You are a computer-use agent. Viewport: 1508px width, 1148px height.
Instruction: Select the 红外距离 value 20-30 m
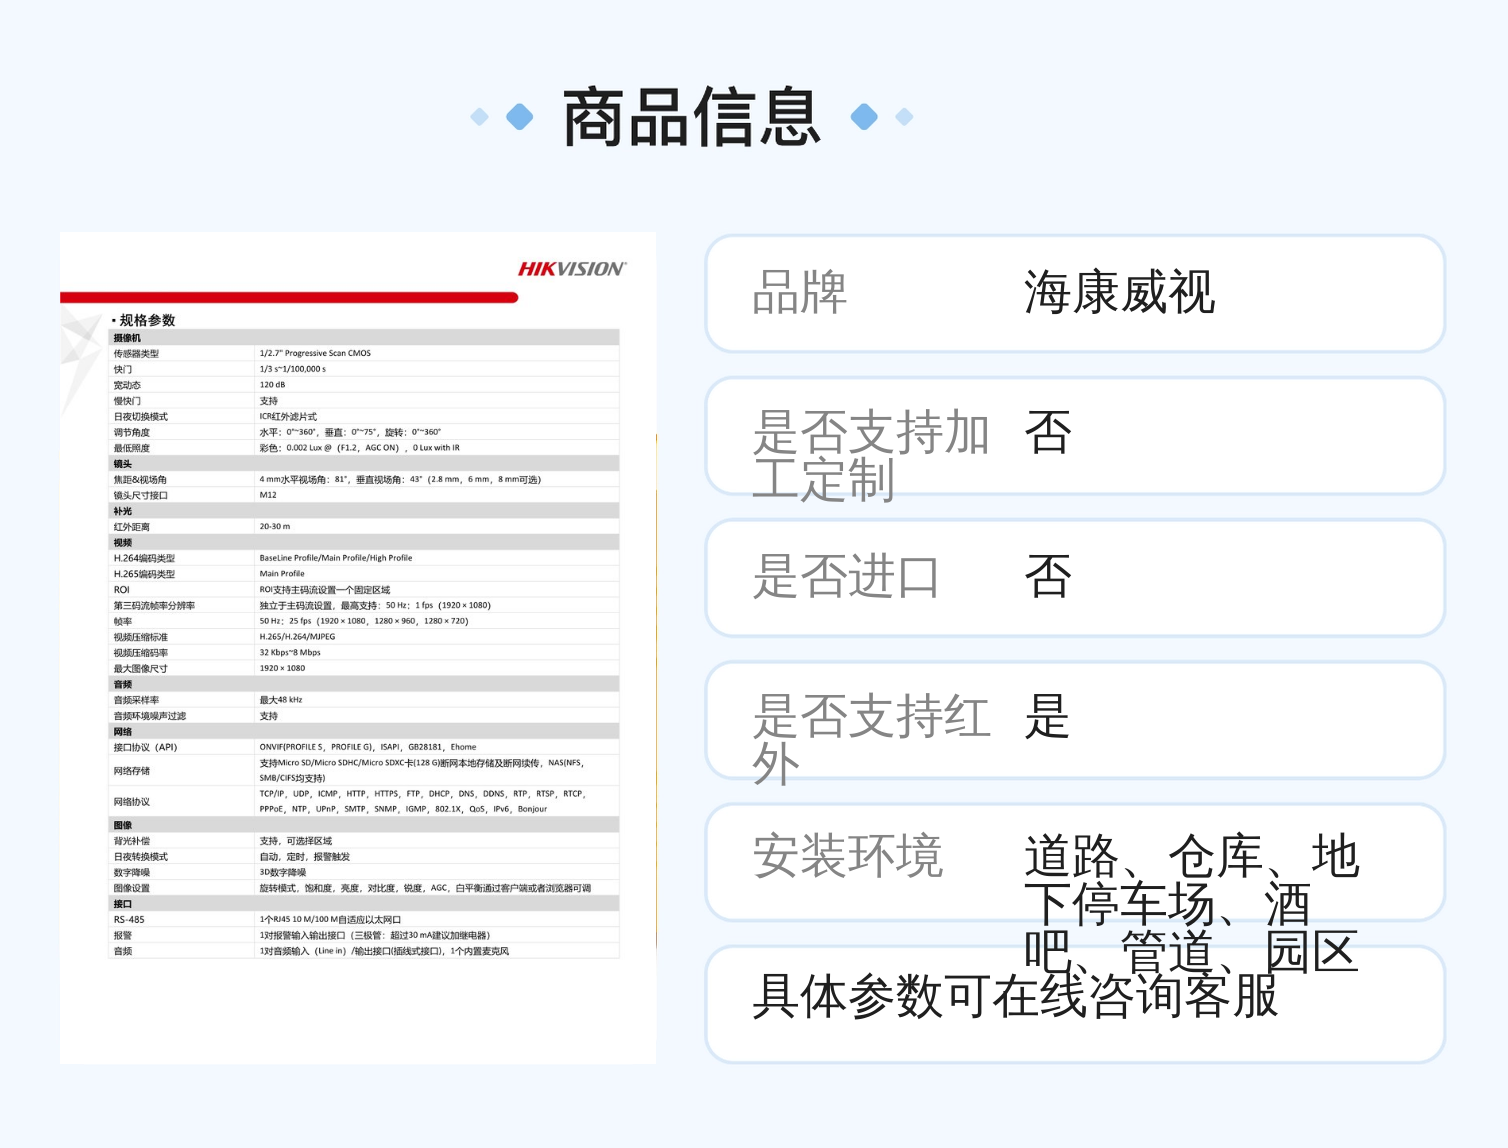[x=275, y=526]
